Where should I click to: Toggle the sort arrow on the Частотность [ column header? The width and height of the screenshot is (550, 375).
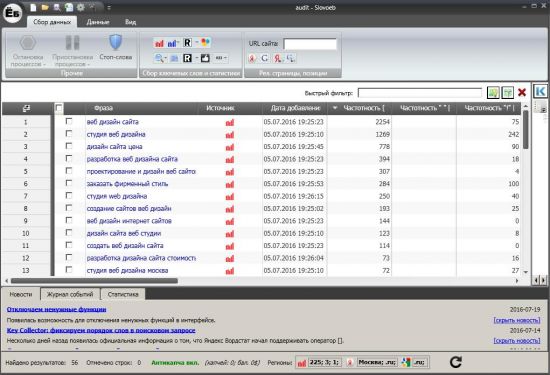click(x=335, y=108)
